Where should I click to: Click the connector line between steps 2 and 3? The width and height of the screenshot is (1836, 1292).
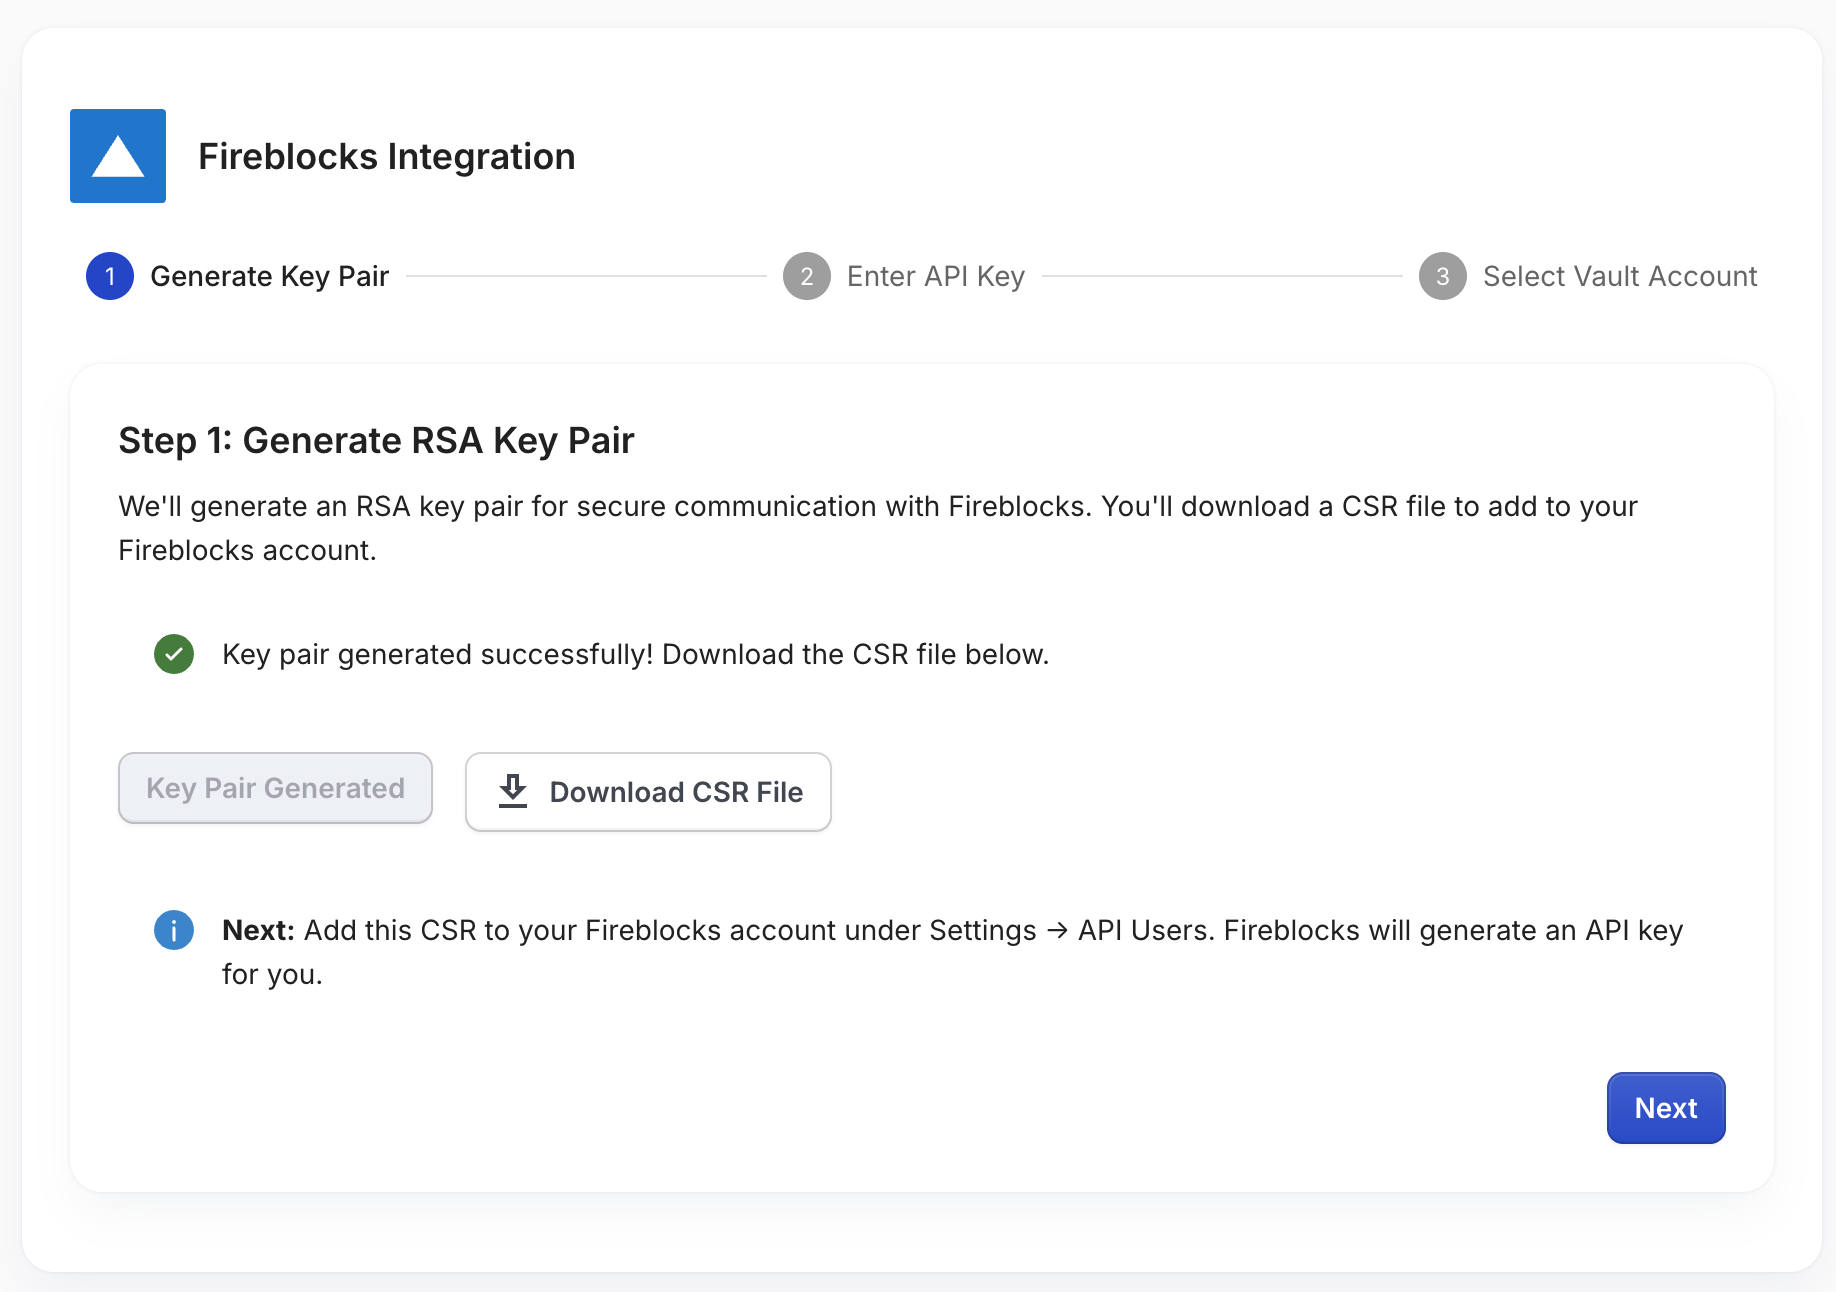pyautogui.click(x=1222, y=276)
